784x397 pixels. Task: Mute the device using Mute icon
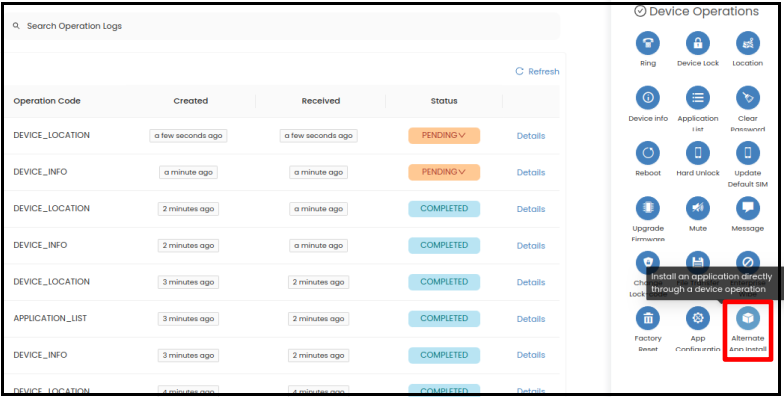click(x=698, y=208)
